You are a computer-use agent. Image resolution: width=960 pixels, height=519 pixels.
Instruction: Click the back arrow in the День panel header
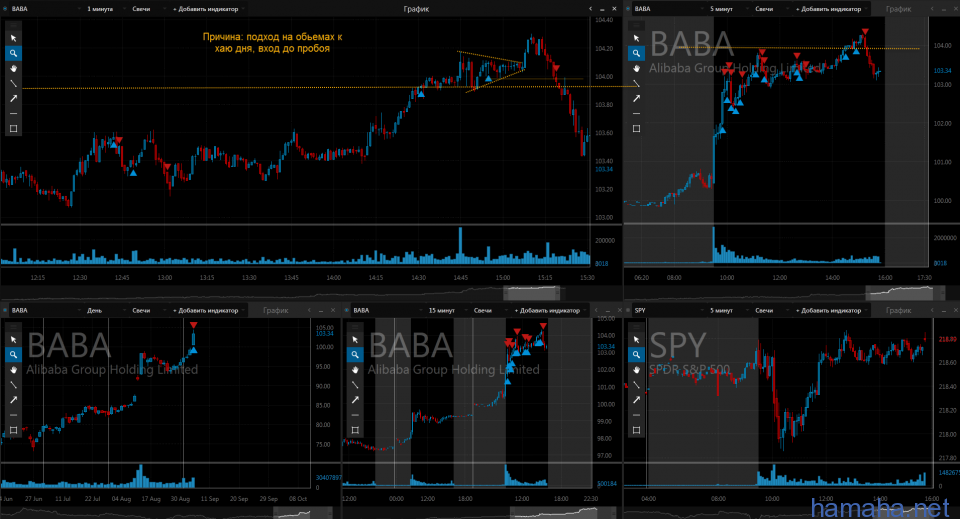pyautogui.click(x=309, y=310)
